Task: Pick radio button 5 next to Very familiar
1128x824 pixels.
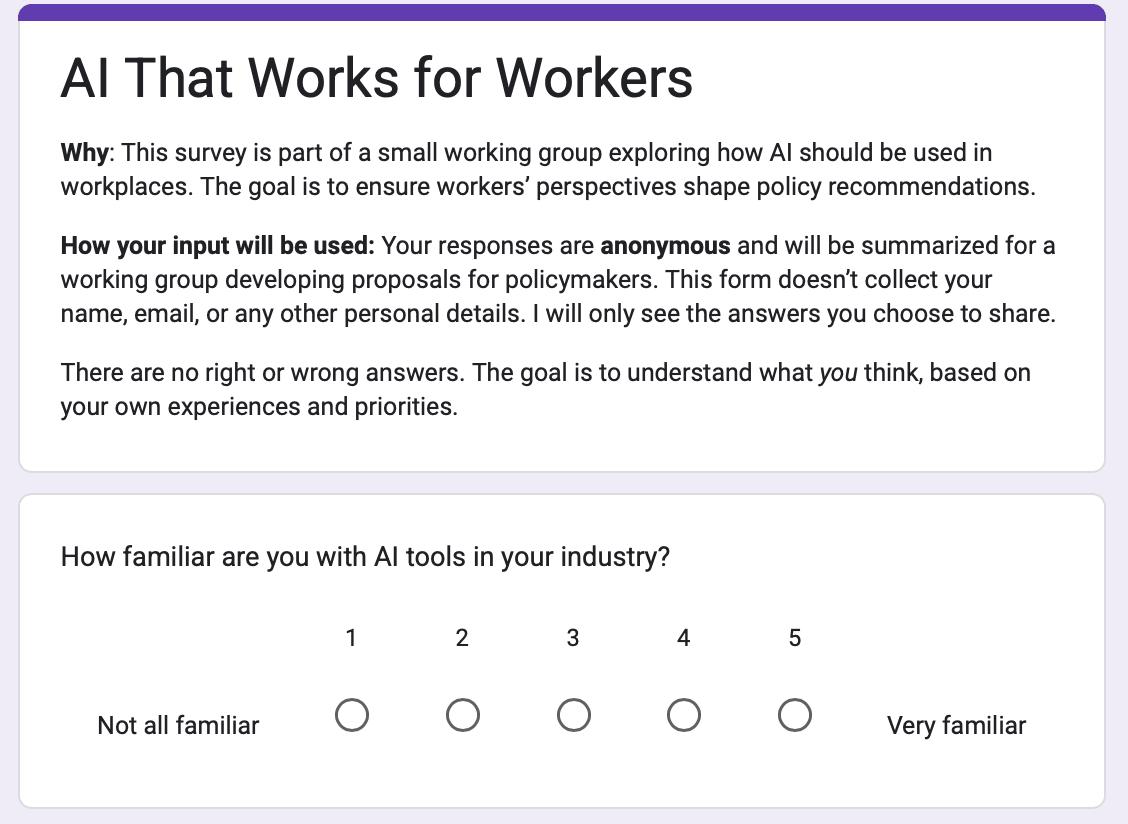Action: tap(794, 715)
